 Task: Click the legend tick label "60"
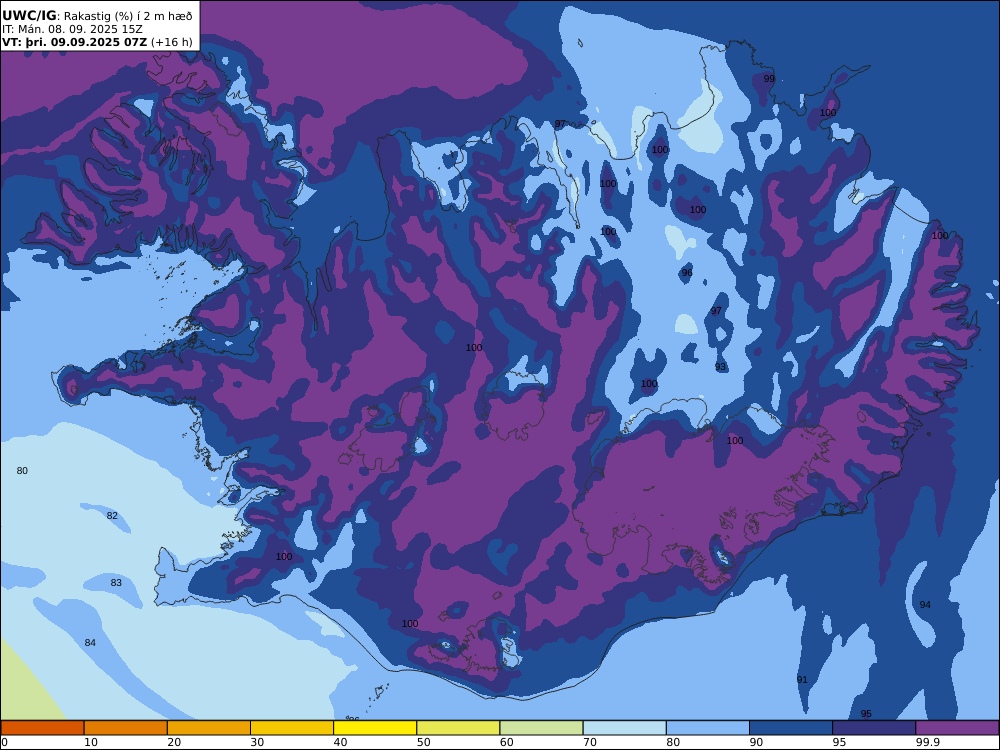(x=506, y=742)
